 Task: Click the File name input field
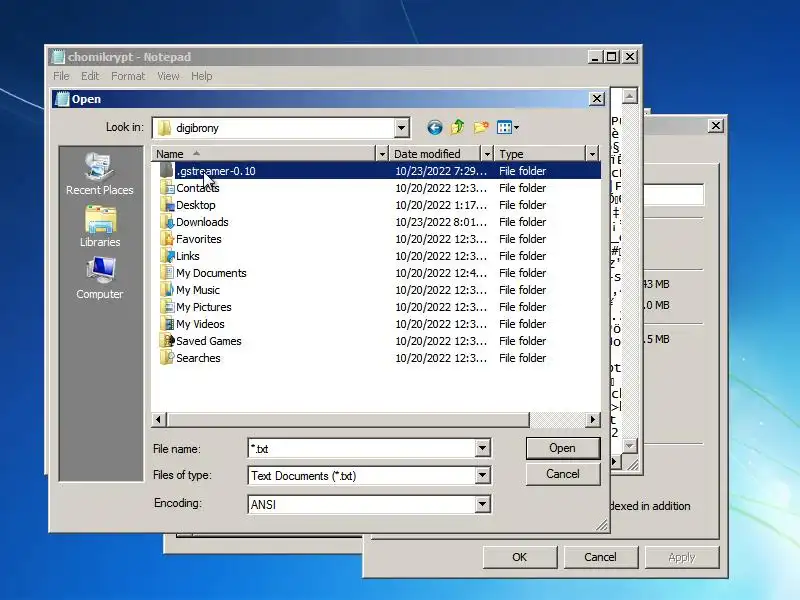click(x=362, y=448)
